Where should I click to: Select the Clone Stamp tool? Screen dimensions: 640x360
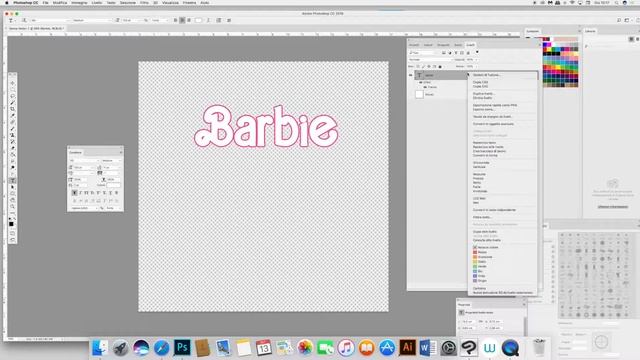click(13, 135)
